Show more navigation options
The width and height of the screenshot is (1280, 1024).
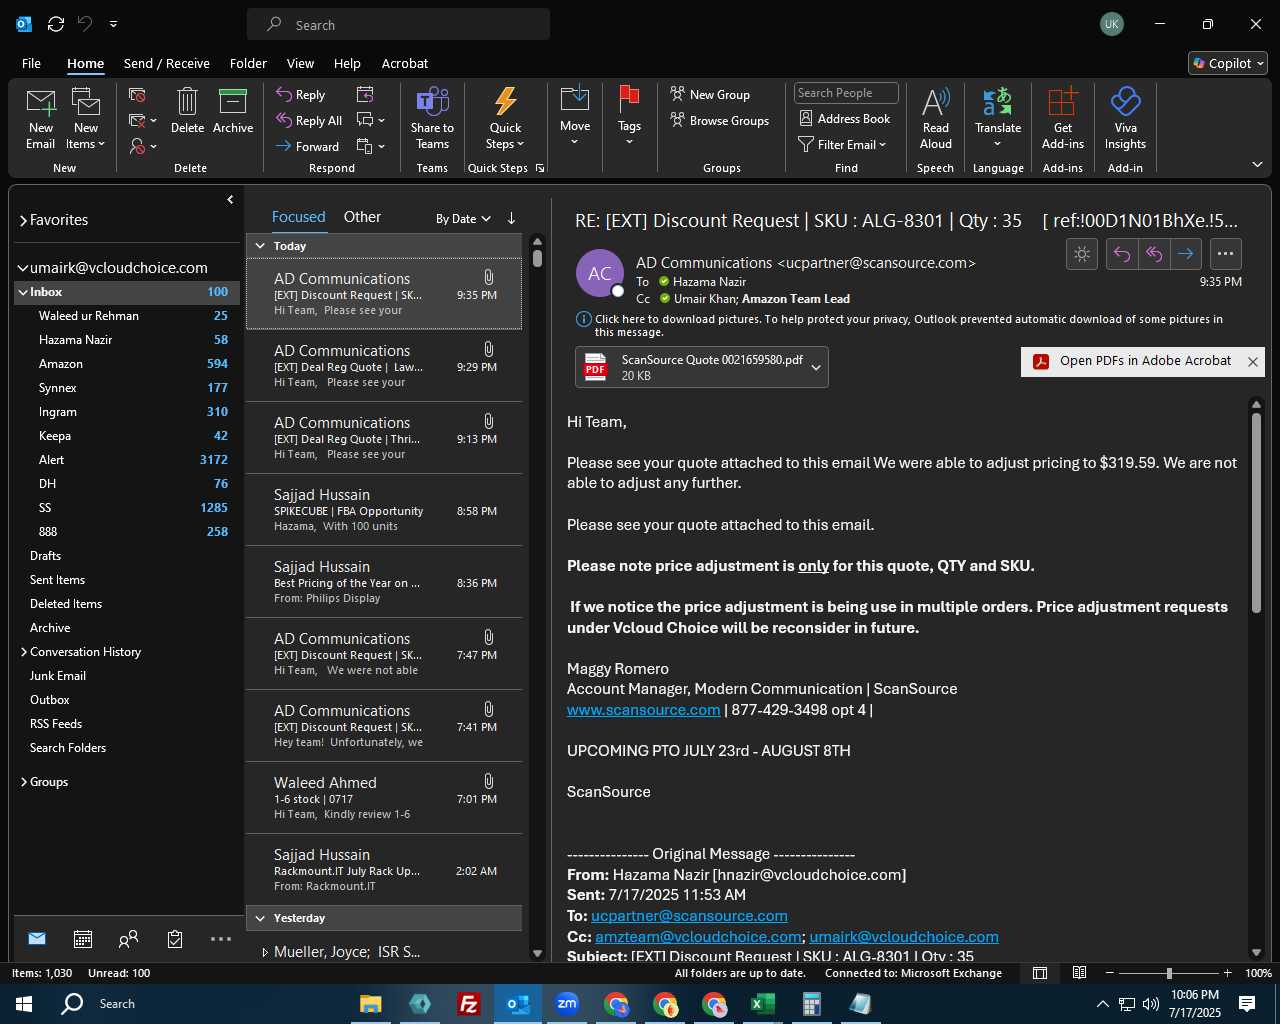(221, 939)
